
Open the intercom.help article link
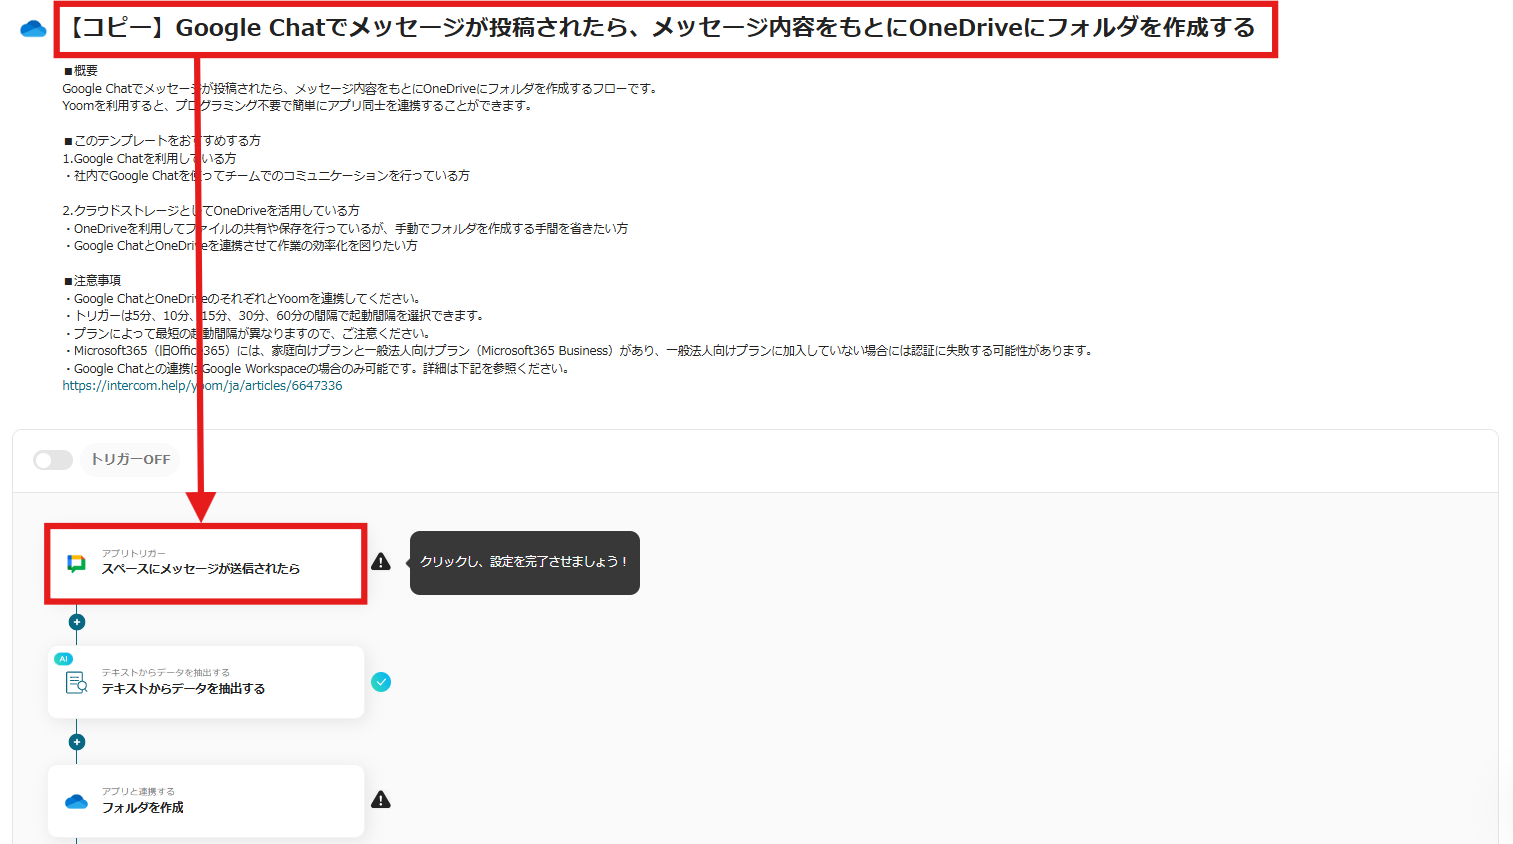(x=201, y=385)
